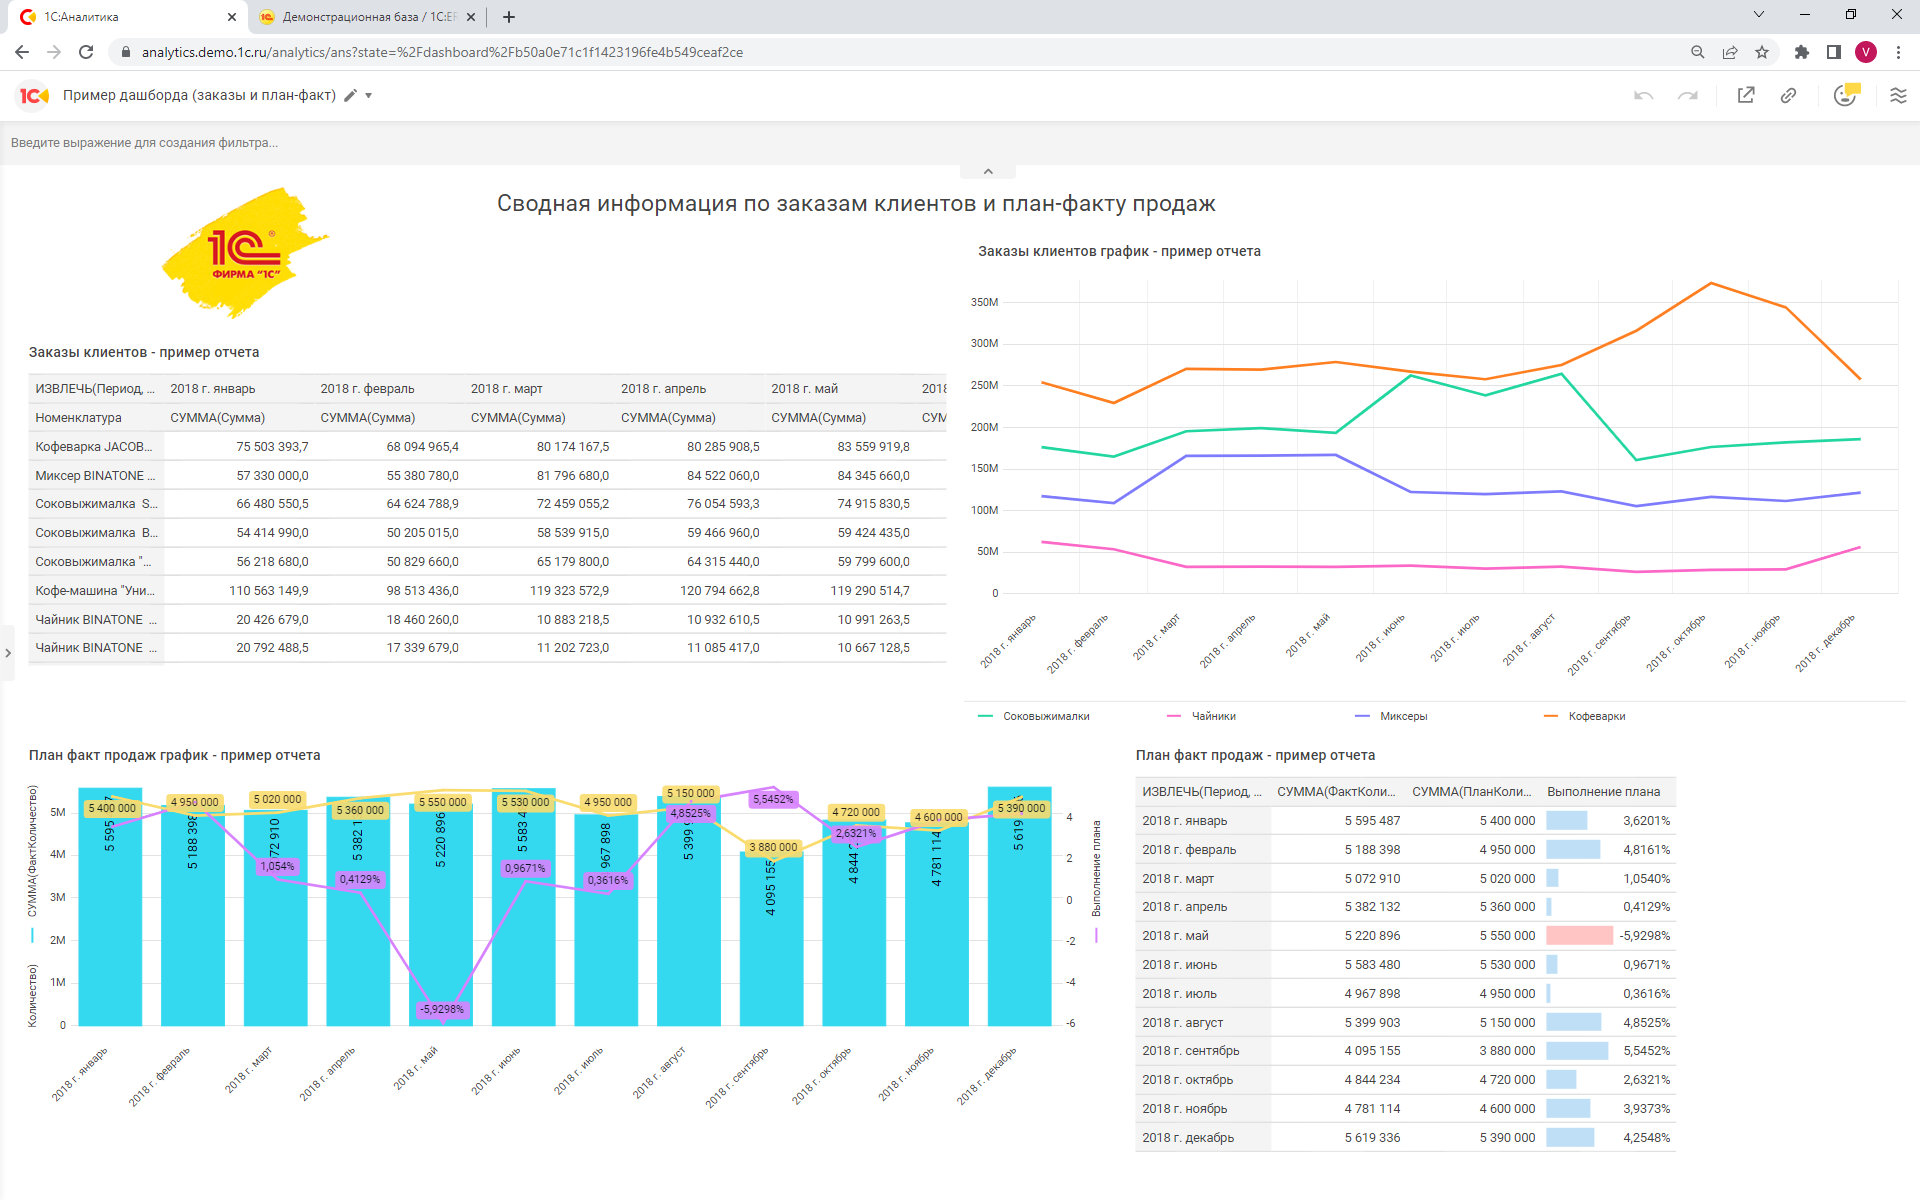
Task: Click the Выполнение плана column header
Action: click(x=1603, y=792)
